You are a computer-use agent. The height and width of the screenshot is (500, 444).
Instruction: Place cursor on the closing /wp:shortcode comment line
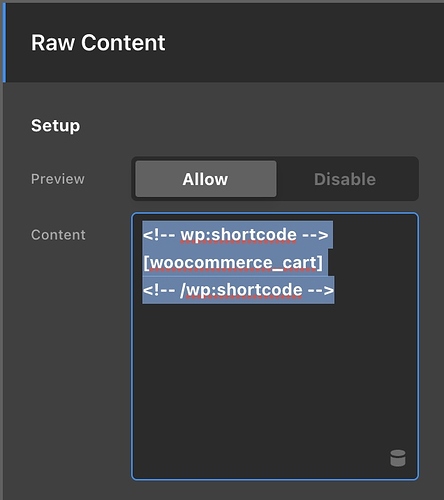click(238, 290)
